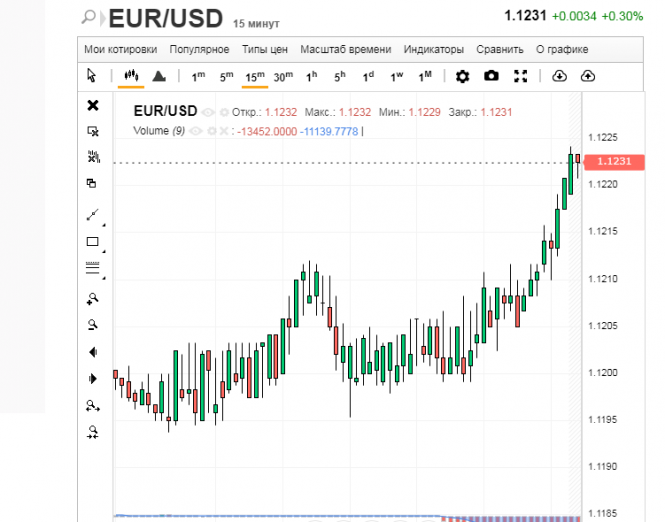The height and width of the screenshot is (522, 665).
Task: Open the Индикаторы menu
Action: tap(433, 50)
